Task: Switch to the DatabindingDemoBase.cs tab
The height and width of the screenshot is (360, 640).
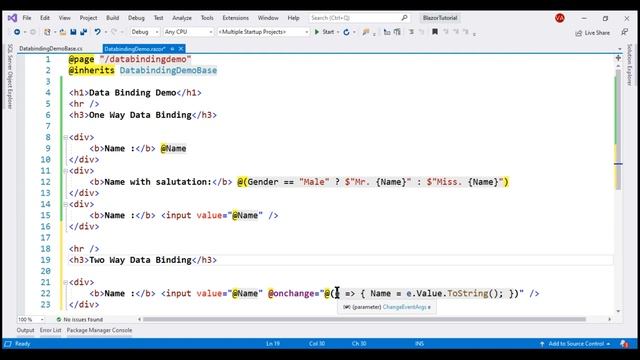Action: click(x=51, y=49)
